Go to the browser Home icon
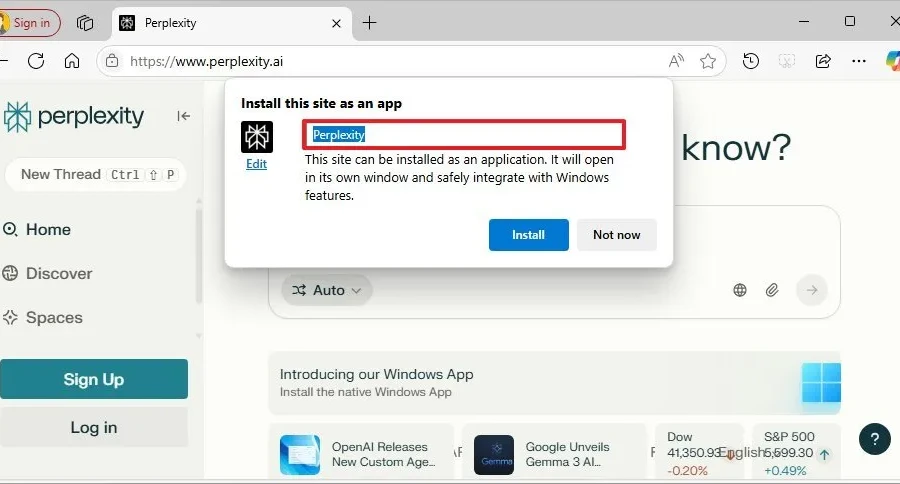The width and height of the screenshot is (900, 484). click(x=72, y=61)
